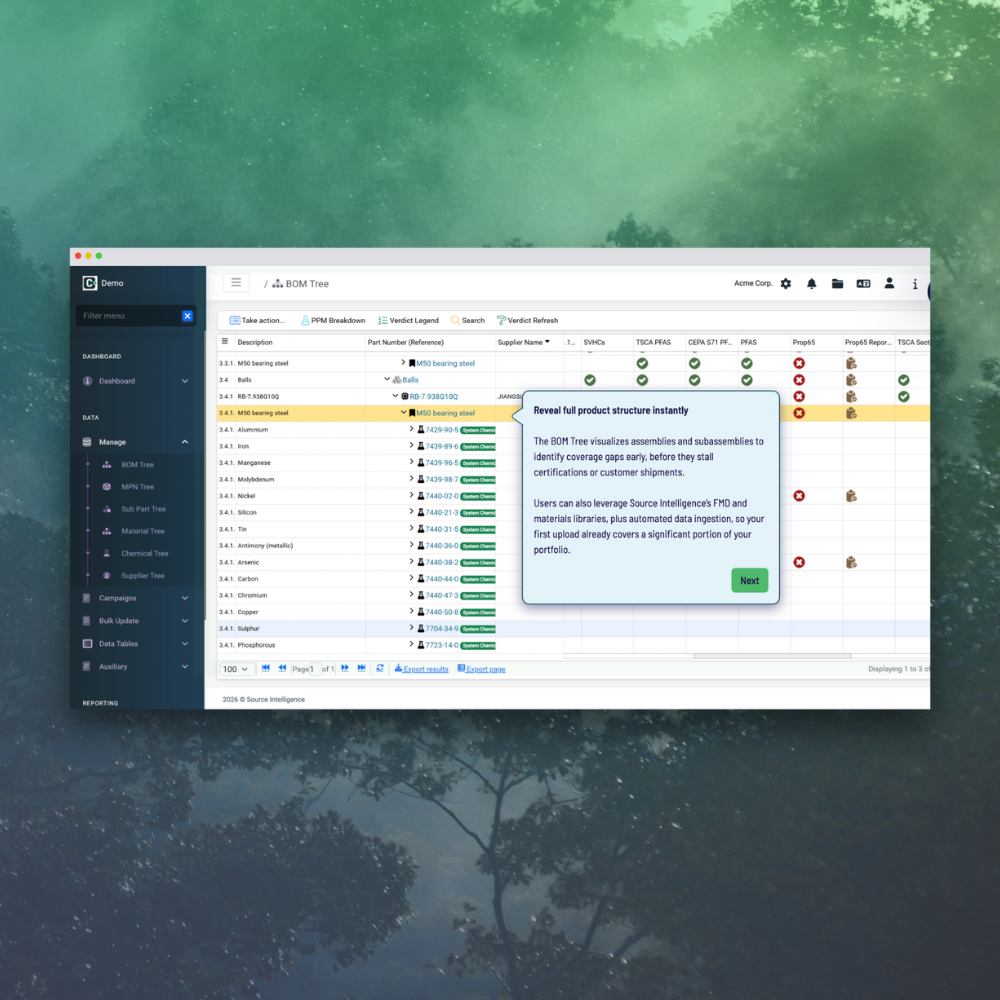The height and width of the screenshot is (1000, 1000).
Task: Open Material Tree in the sidebar
Action: pos(143,531)
